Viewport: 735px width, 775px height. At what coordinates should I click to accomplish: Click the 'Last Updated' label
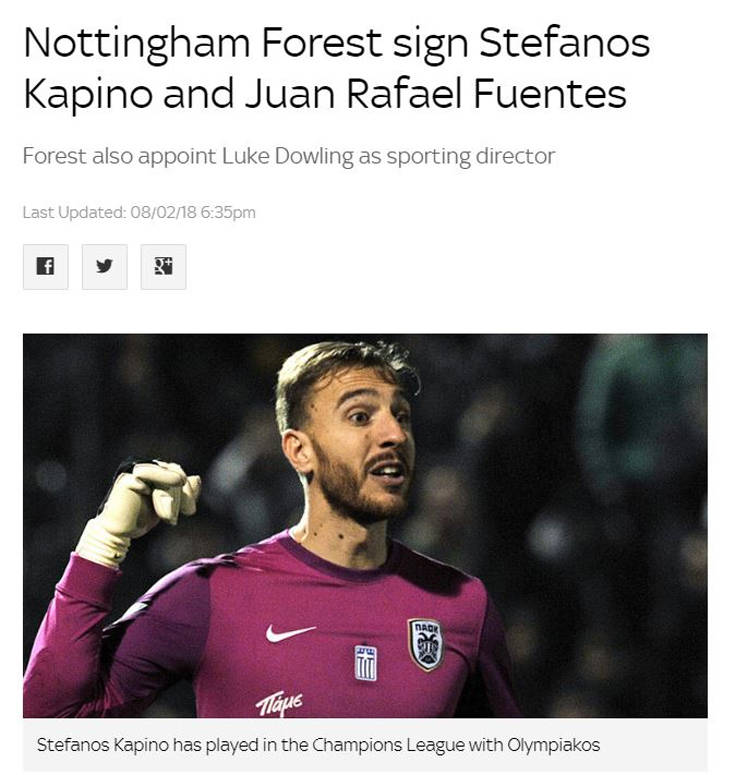pos(74,213)
